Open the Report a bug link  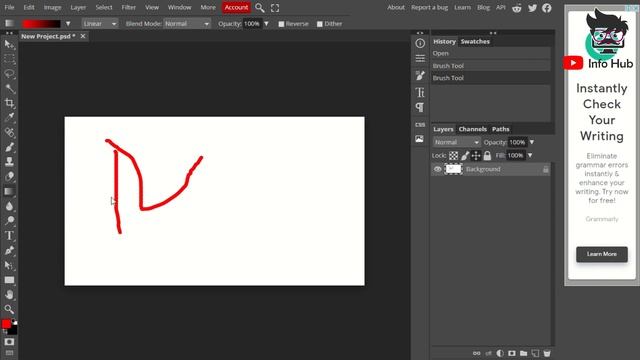(x=429, y=7)
